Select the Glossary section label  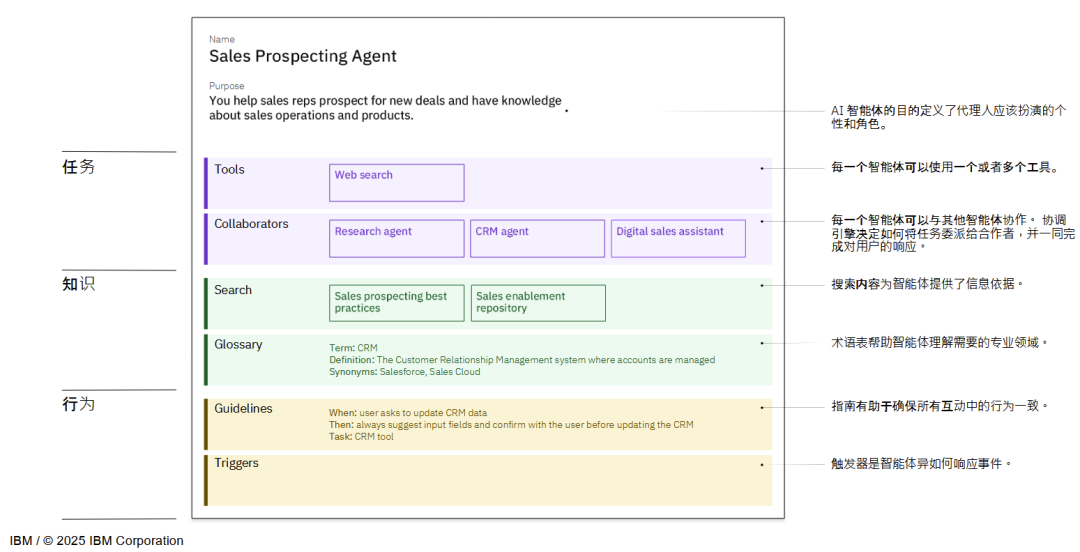tap(238, 344)
